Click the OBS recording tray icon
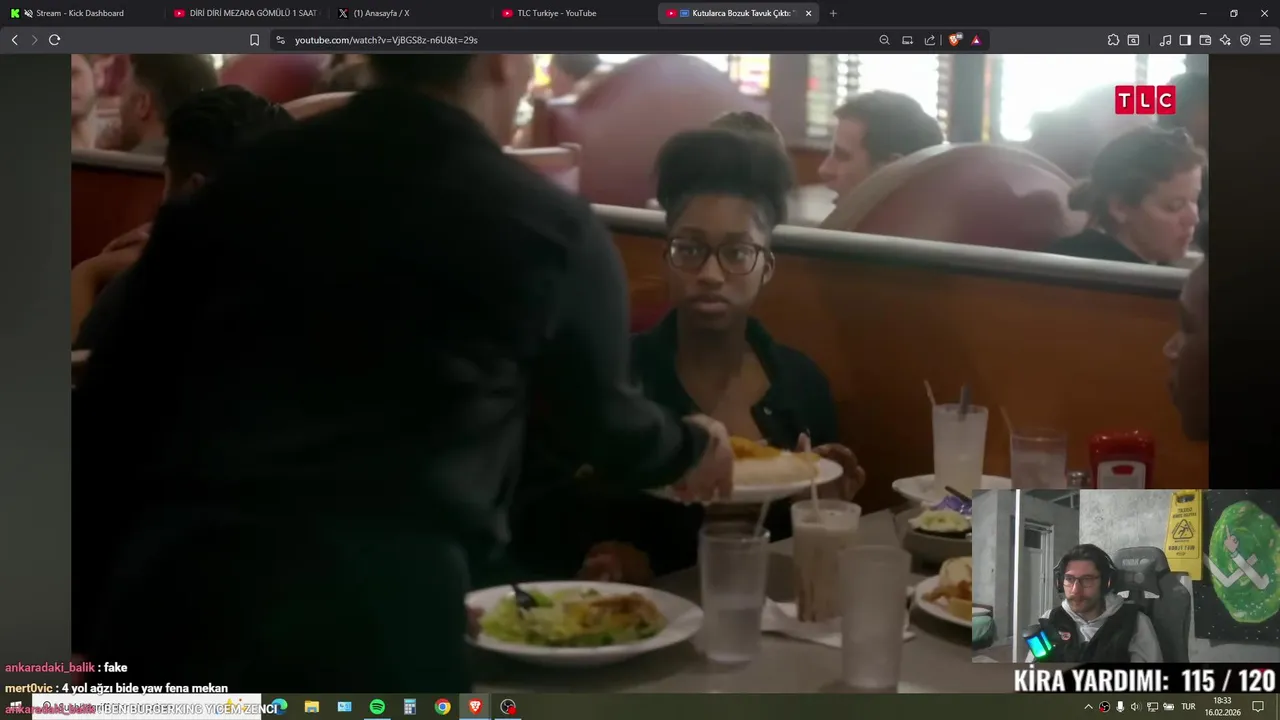Screen dimensions: 1280x720 (x=1104, y=707)
